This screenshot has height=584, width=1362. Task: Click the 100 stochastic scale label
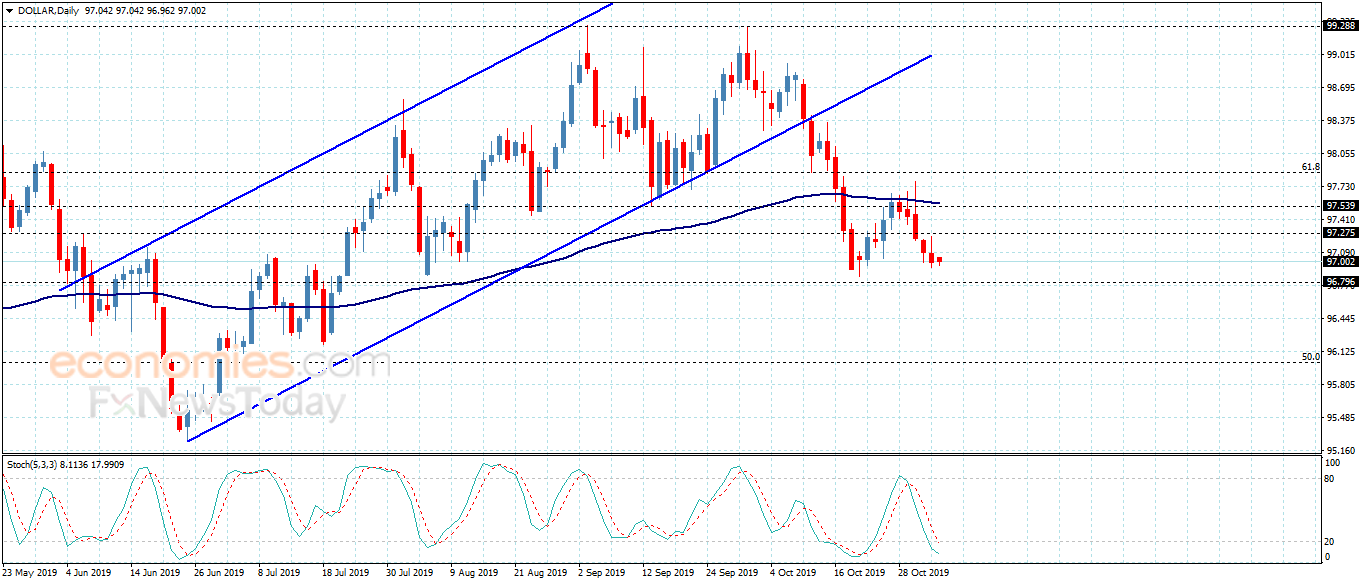[1332, 465]
